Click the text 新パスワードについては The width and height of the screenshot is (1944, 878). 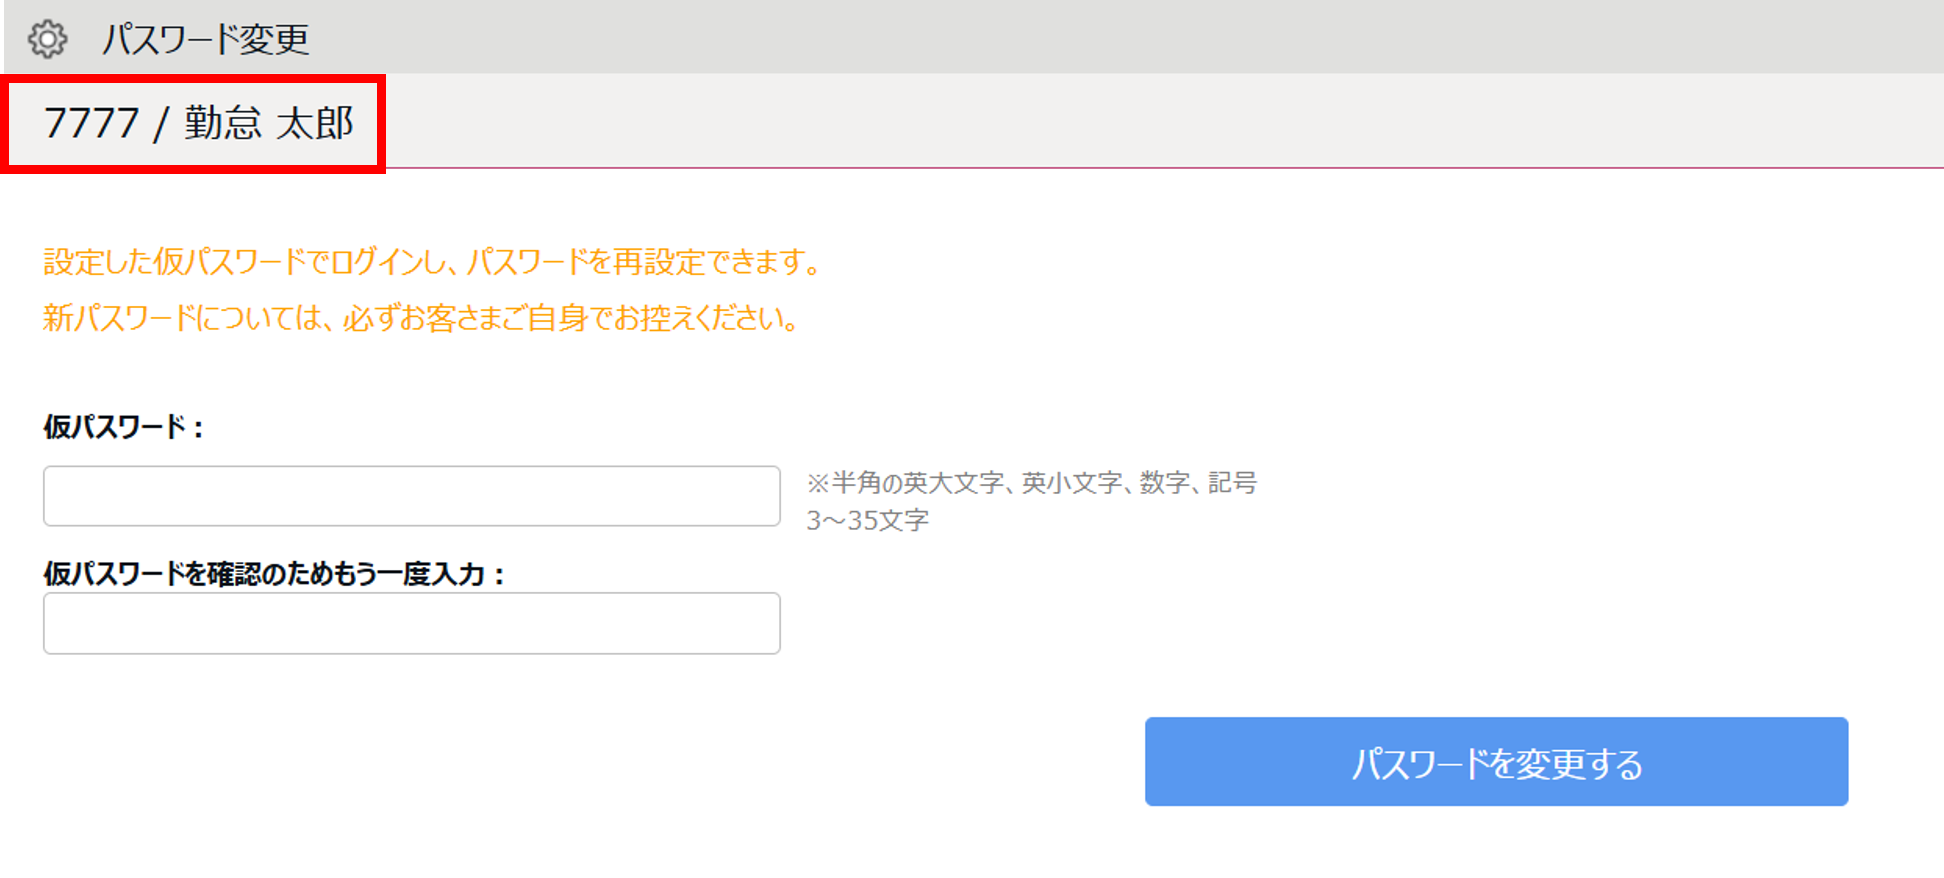[x=184, y=318]
